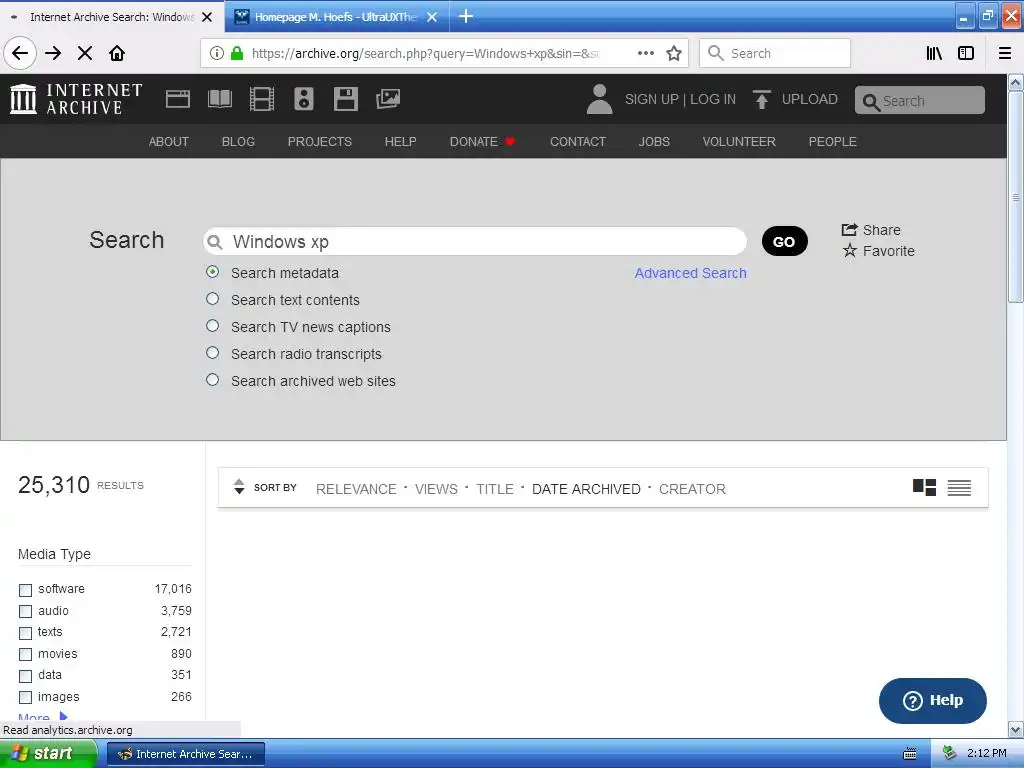Image resolution: width=1024 pixels, height=768 pixels.
Task: Open the Advanced Search link
Action: tap(690, 273)
